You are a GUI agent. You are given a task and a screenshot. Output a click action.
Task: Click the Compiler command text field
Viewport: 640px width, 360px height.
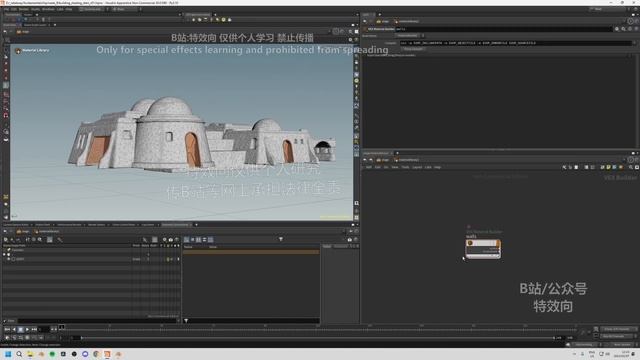tap(515, 43)
